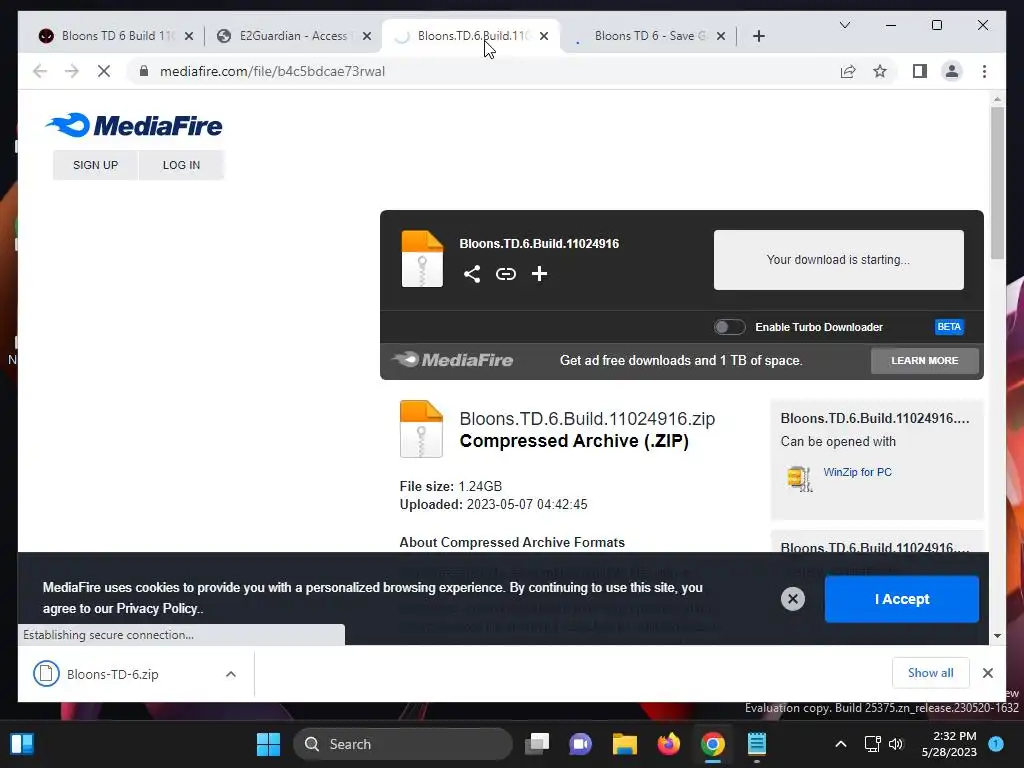Open the Privacy Policy link

click(x=156, y=609)
